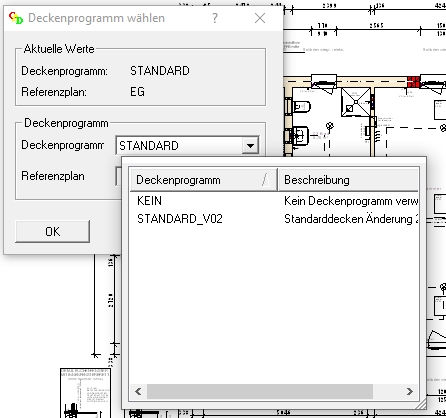Click the Beschreibung column header
446x418 pixels.
pos(348,180)
